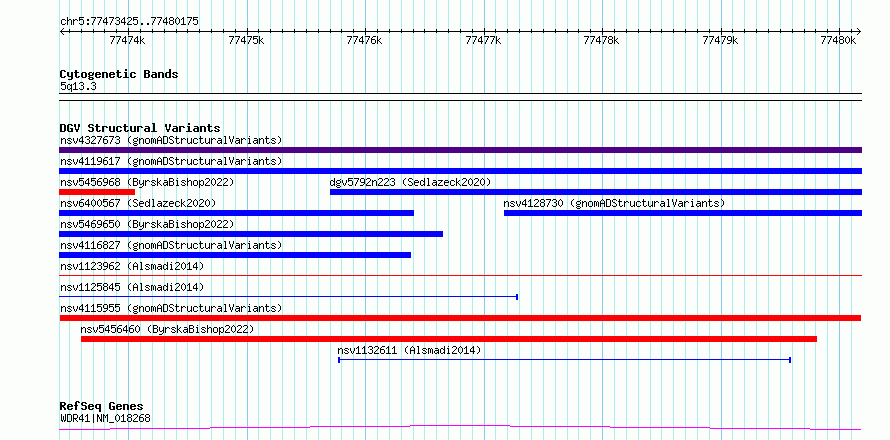Screen dimensions: 890x440
Task: Open the nsv1132611 (Alsmadi2014) label
Action: click(x=409, y=350)
